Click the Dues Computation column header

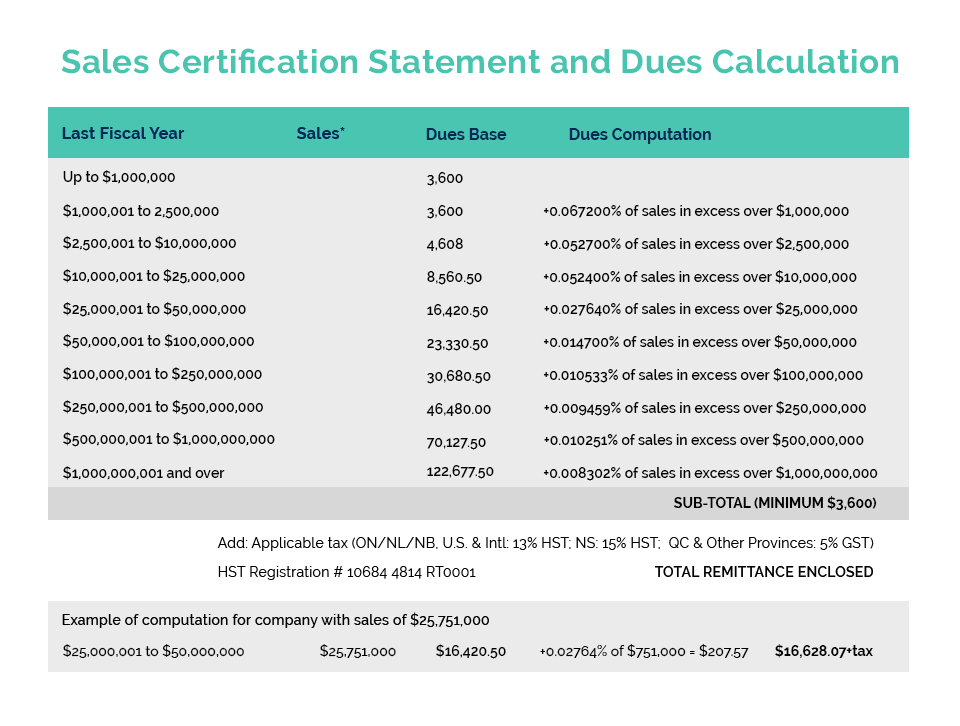[x=640, y=134]
